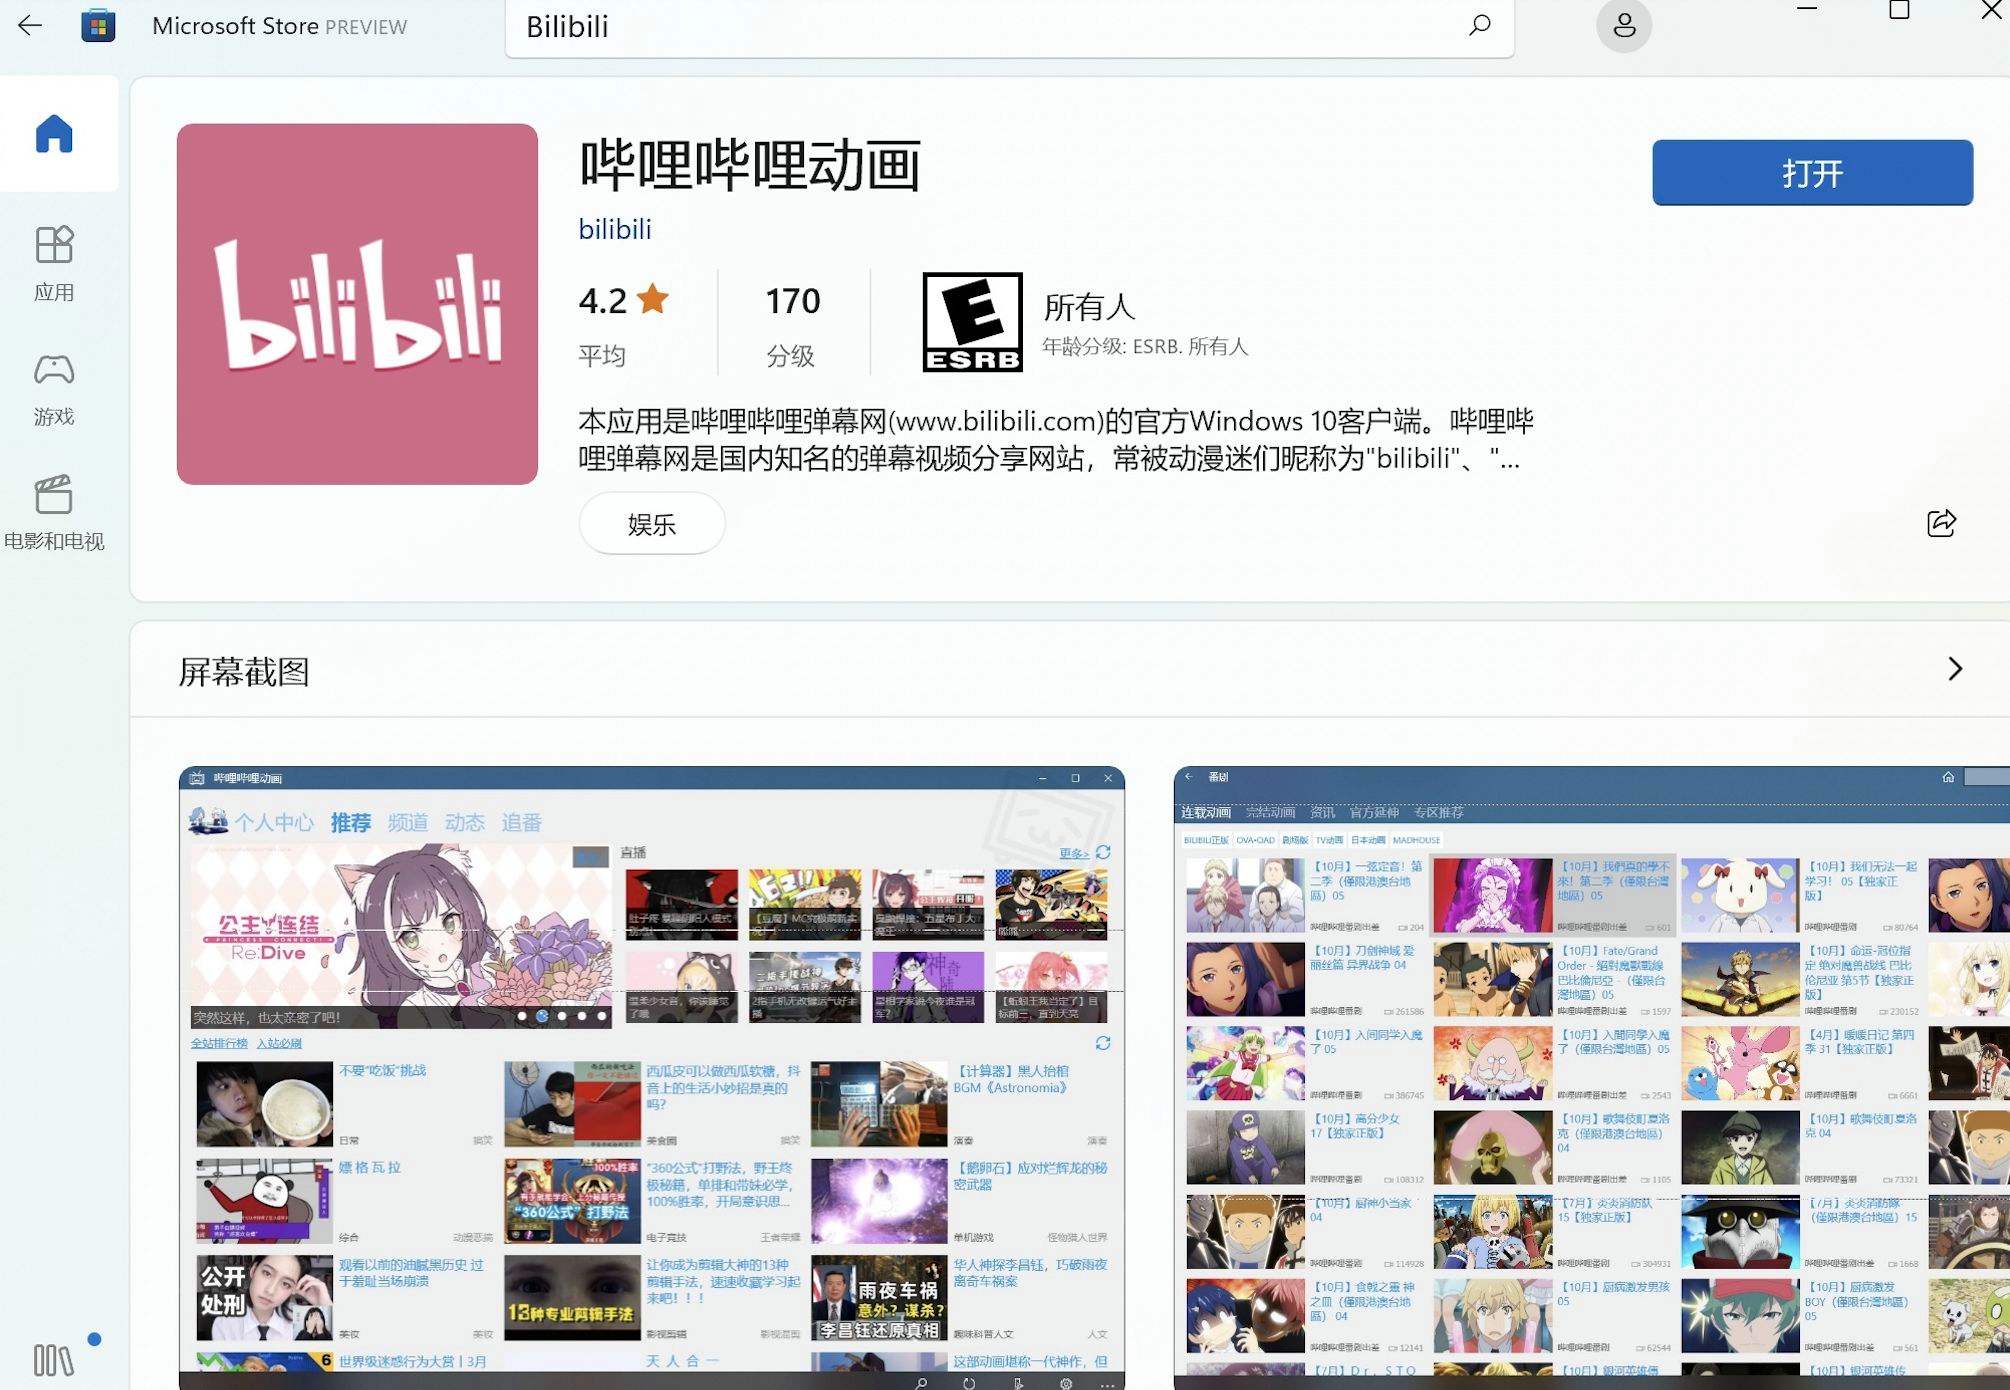
Task: Click inside the Bilibili search field
Action: coord(900,27)
